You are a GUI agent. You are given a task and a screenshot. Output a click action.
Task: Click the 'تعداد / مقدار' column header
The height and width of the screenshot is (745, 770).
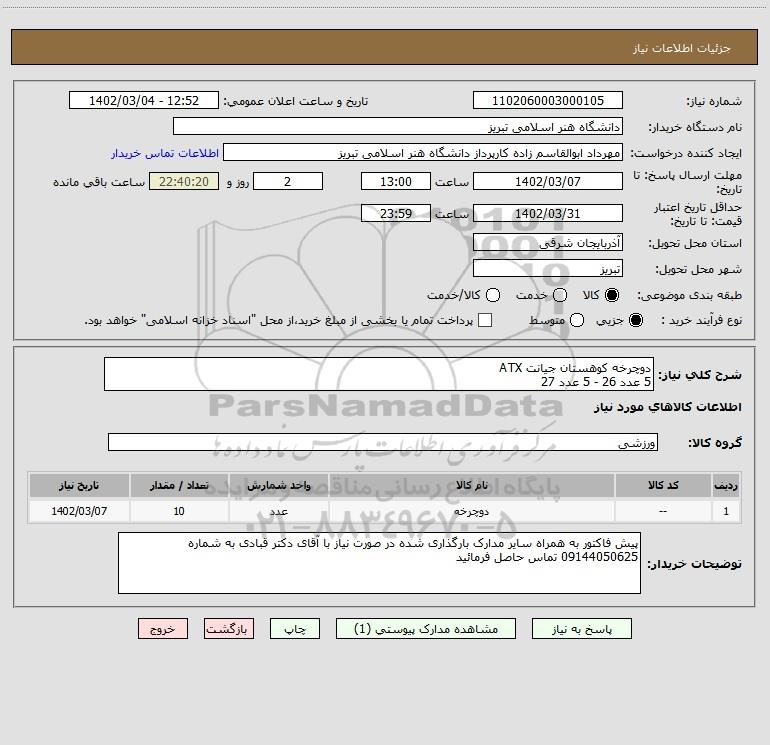pos(179,485)
